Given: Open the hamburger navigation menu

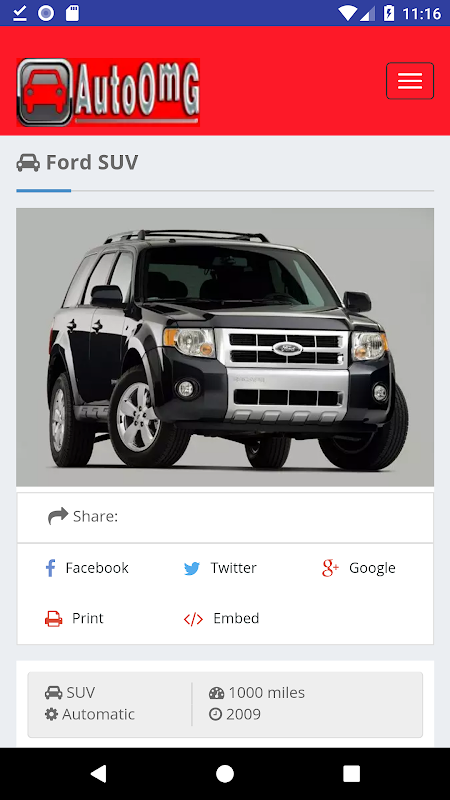Looking at the screenshot, I should click(410, 81).
